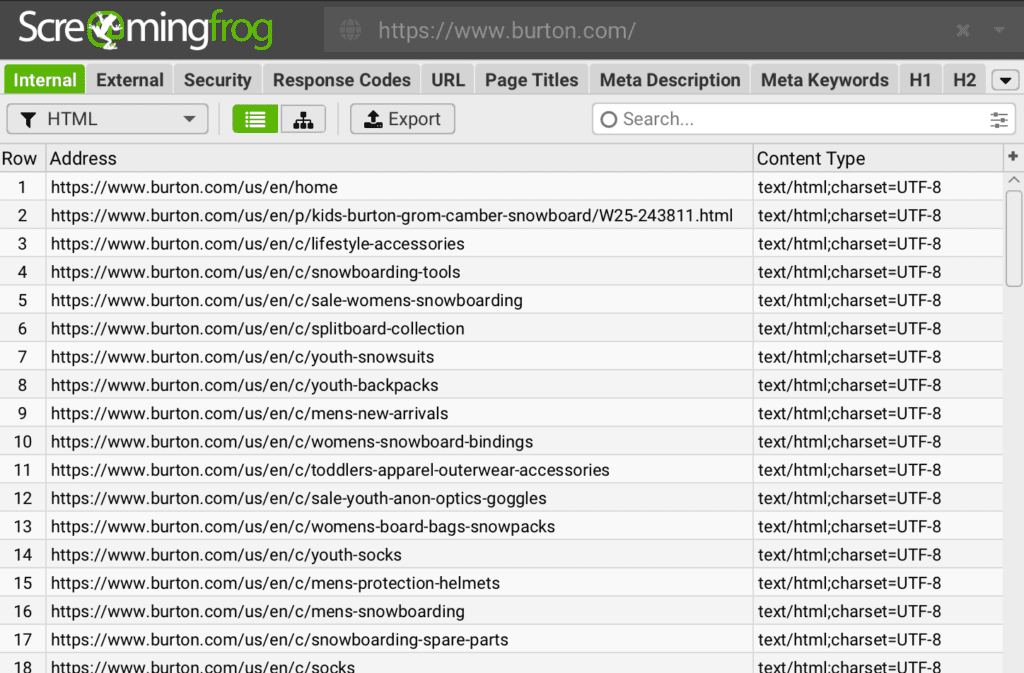This screenshot has height=673, width=1024.
Task: Click the search magnifier circle icon
Action: coord(609,119)
